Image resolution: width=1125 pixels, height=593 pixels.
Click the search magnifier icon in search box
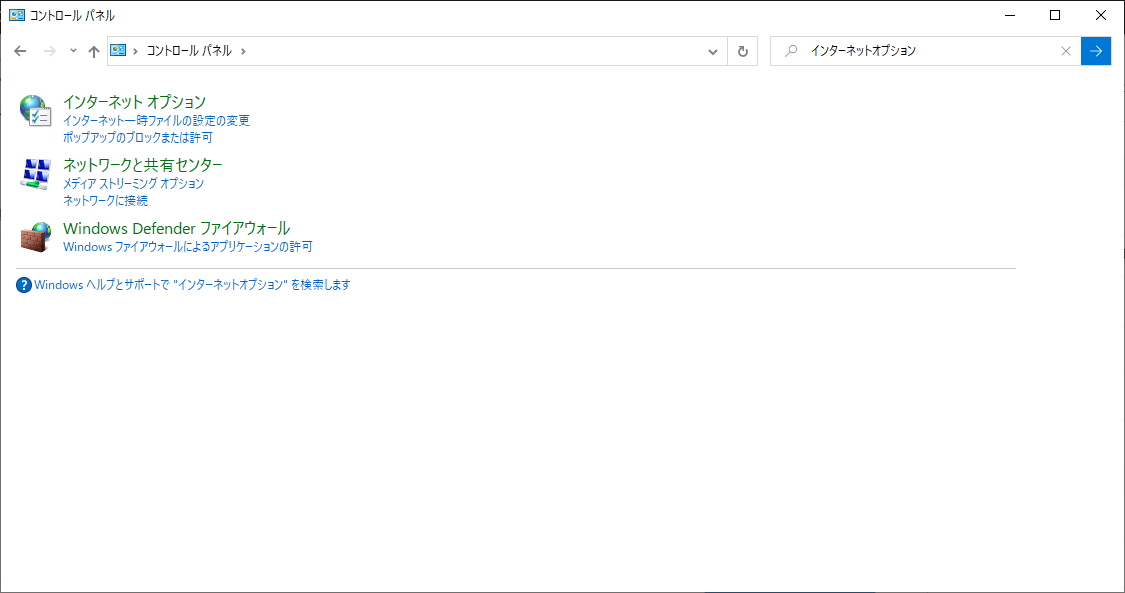(x=793, y=50)
